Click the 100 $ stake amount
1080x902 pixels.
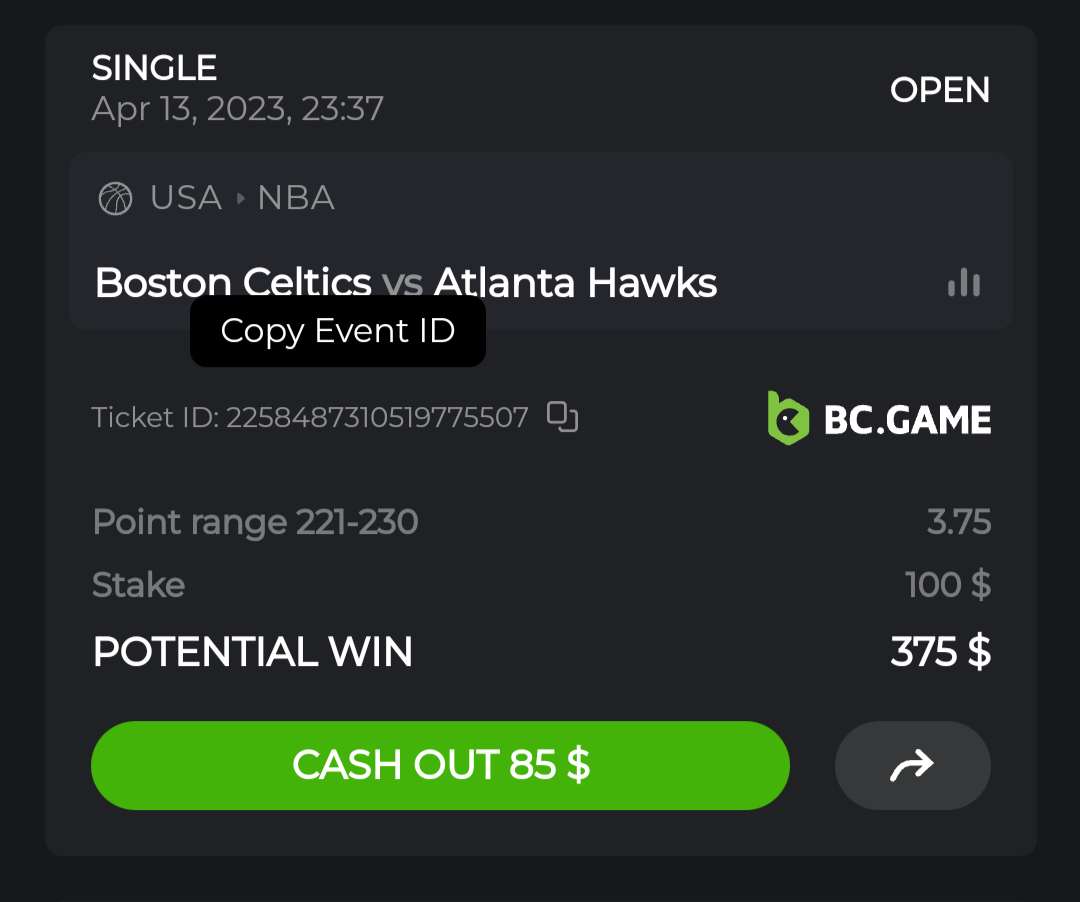[947, 585]
